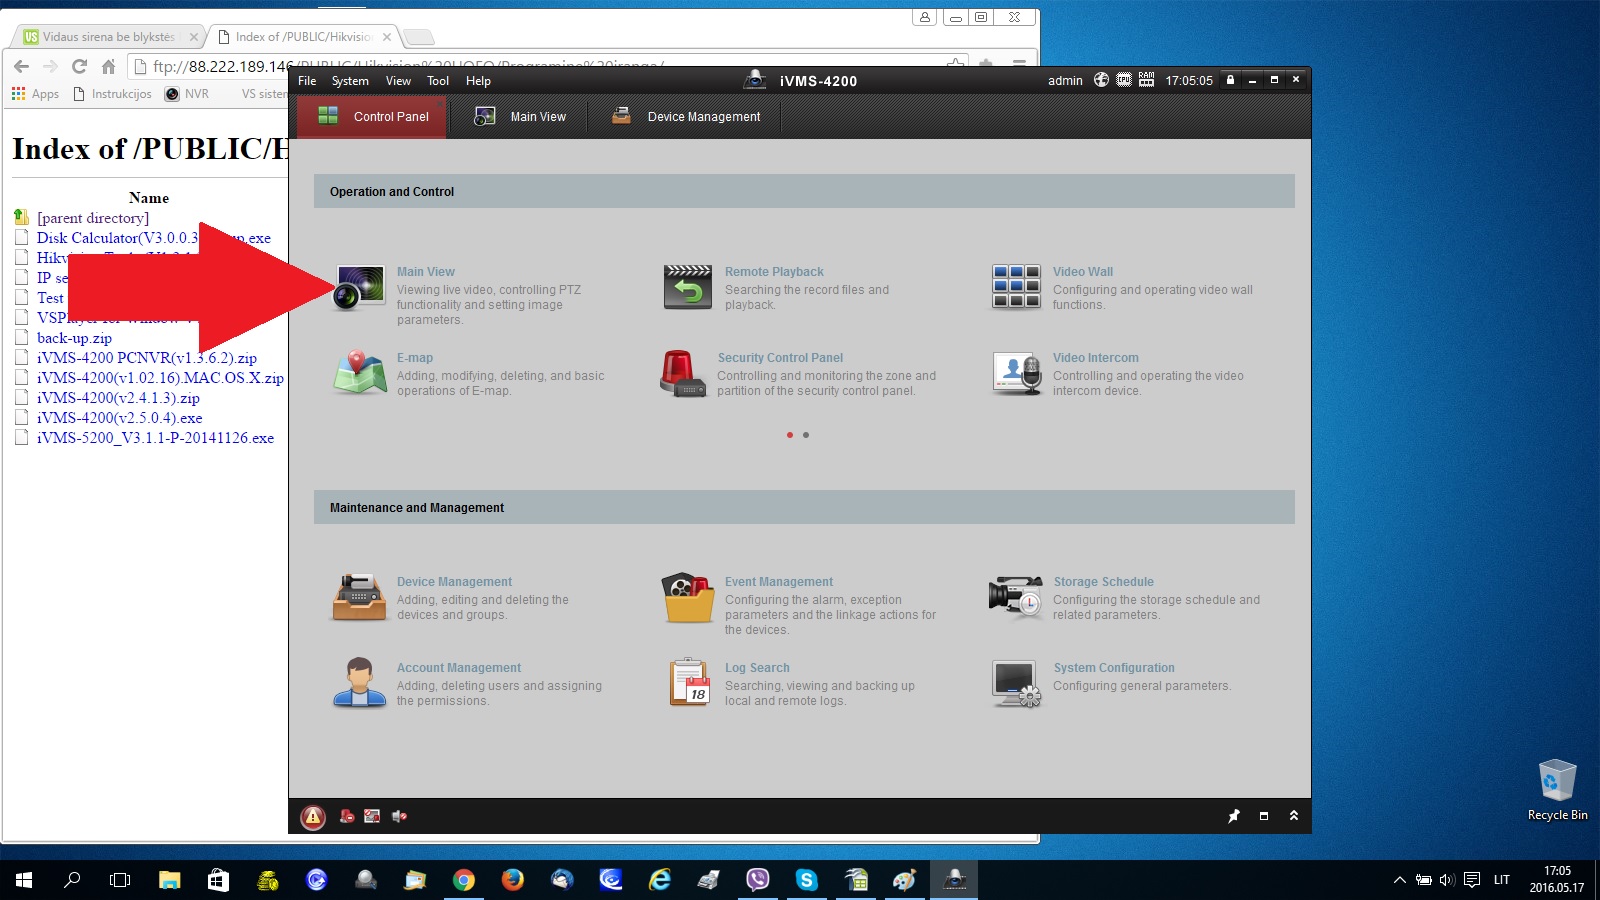
Task: Switch to the Device Management tab
Action: [686, 117]
